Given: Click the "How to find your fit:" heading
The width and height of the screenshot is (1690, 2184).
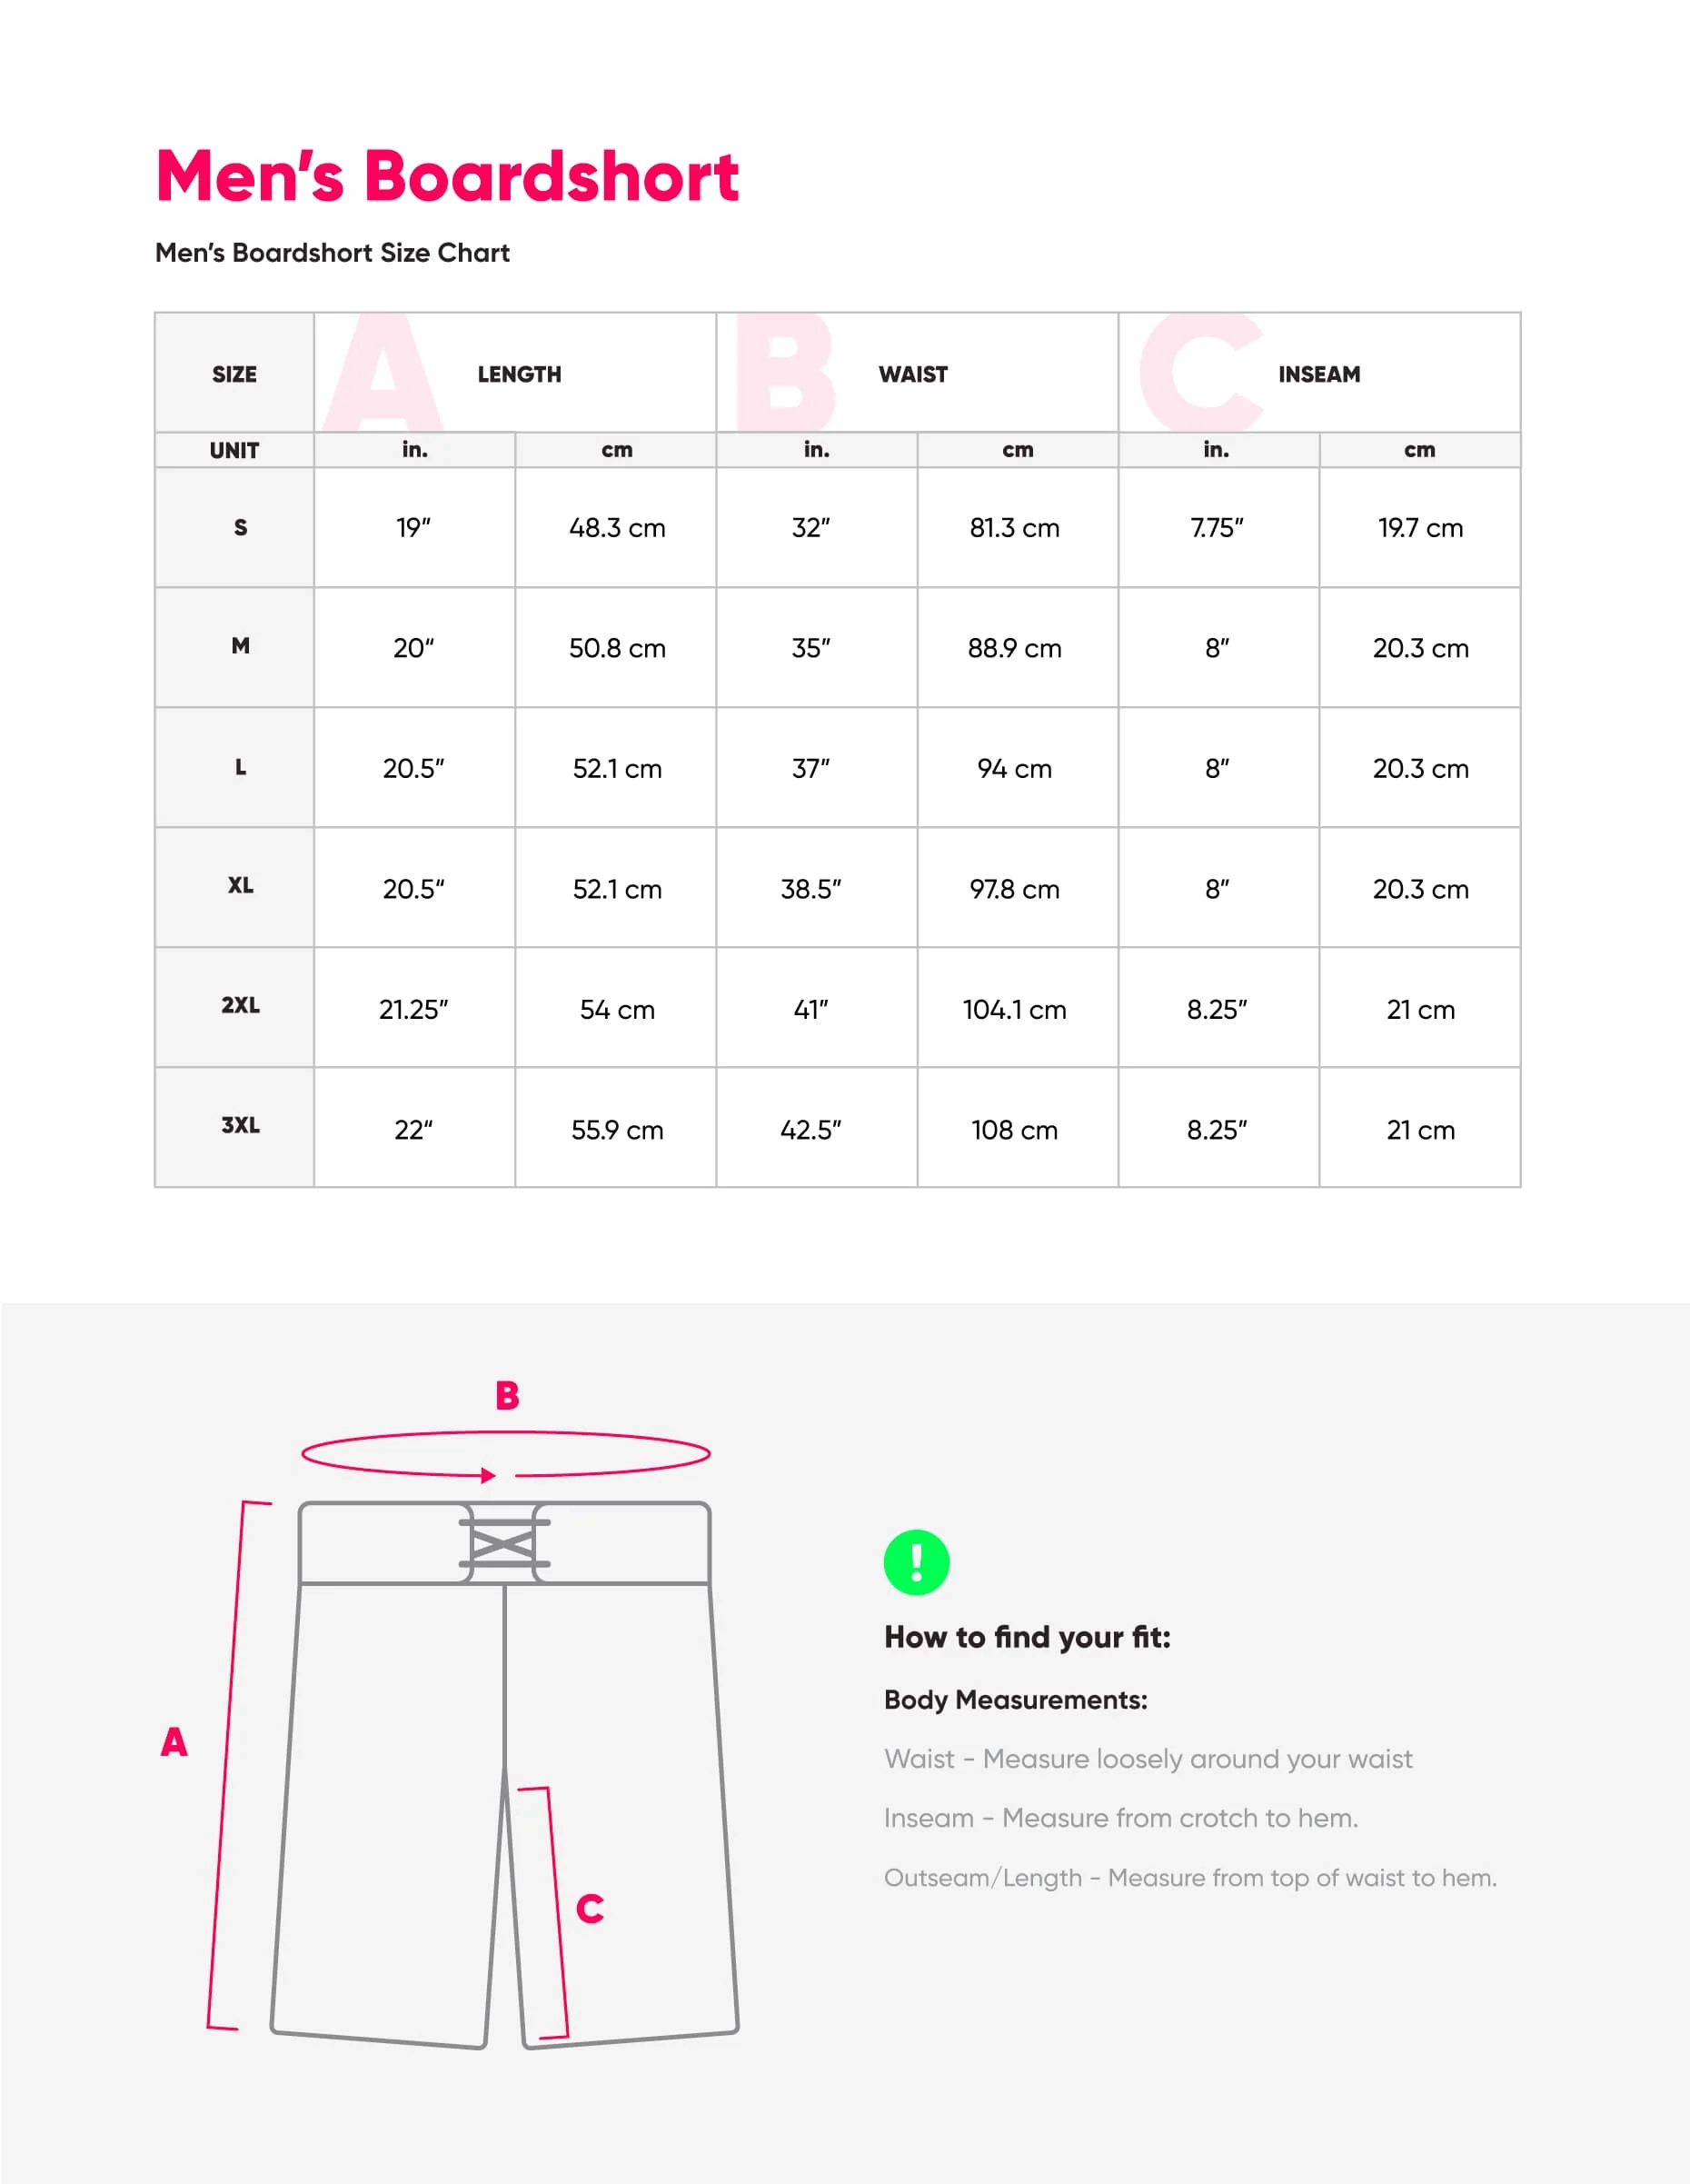Looking at the screenshot, I should (x=1027, y=1637).
